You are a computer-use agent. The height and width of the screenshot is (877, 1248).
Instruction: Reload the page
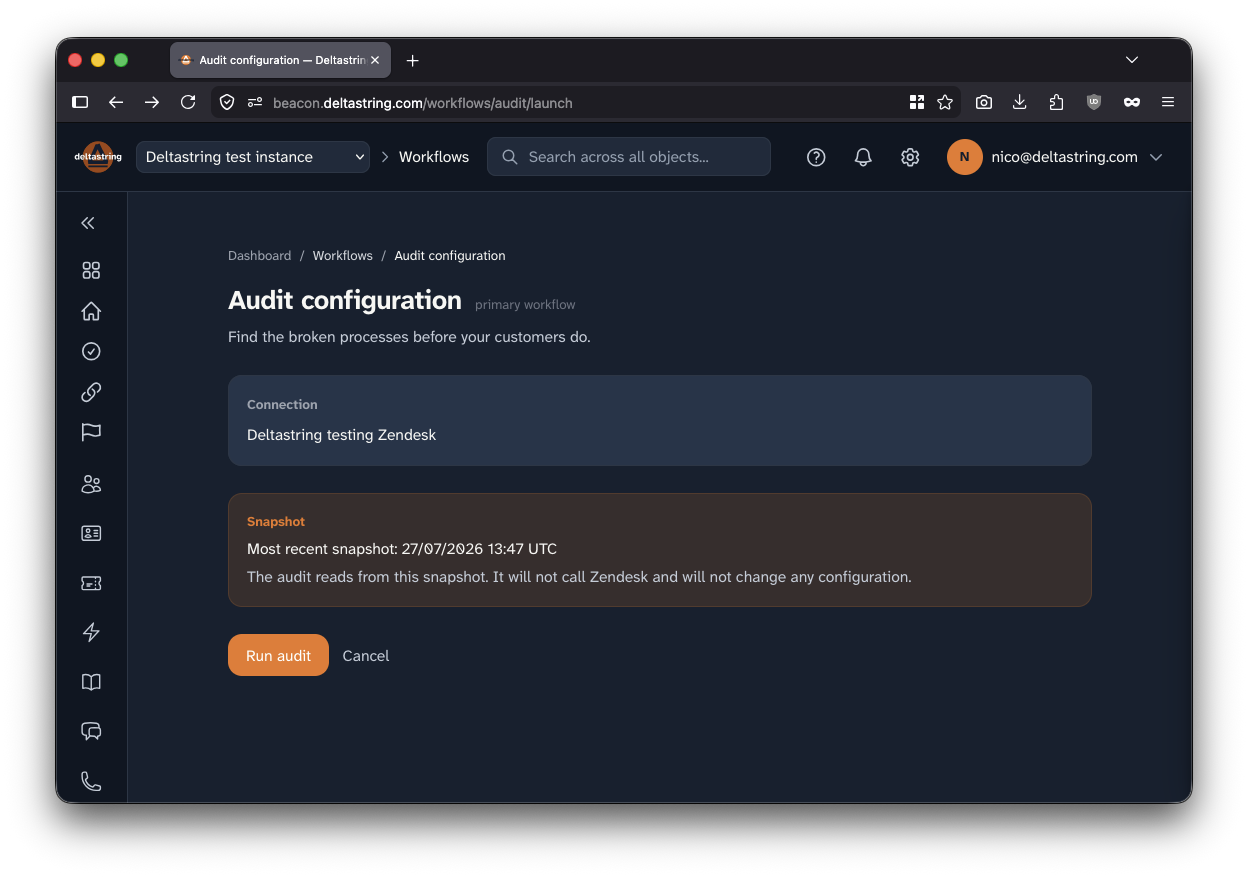point(188,102)
